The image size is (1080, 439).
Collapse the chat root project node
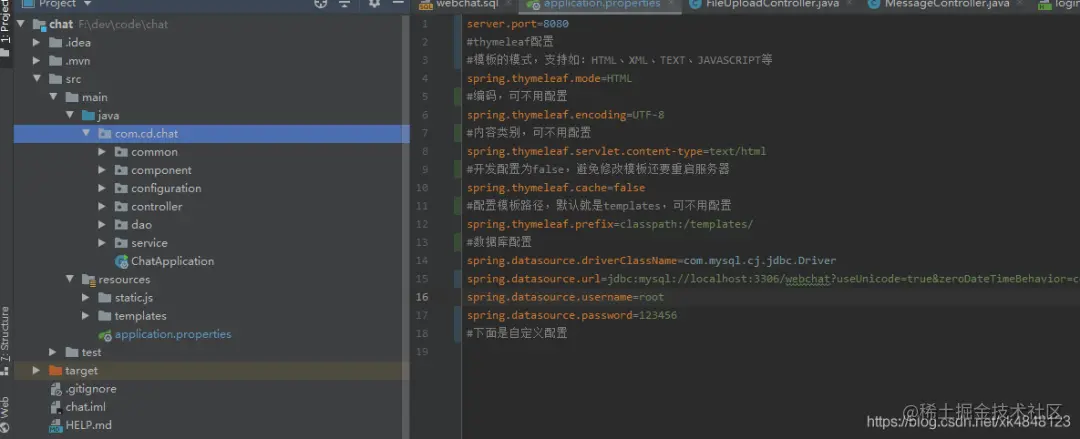(x=21, y=24)
